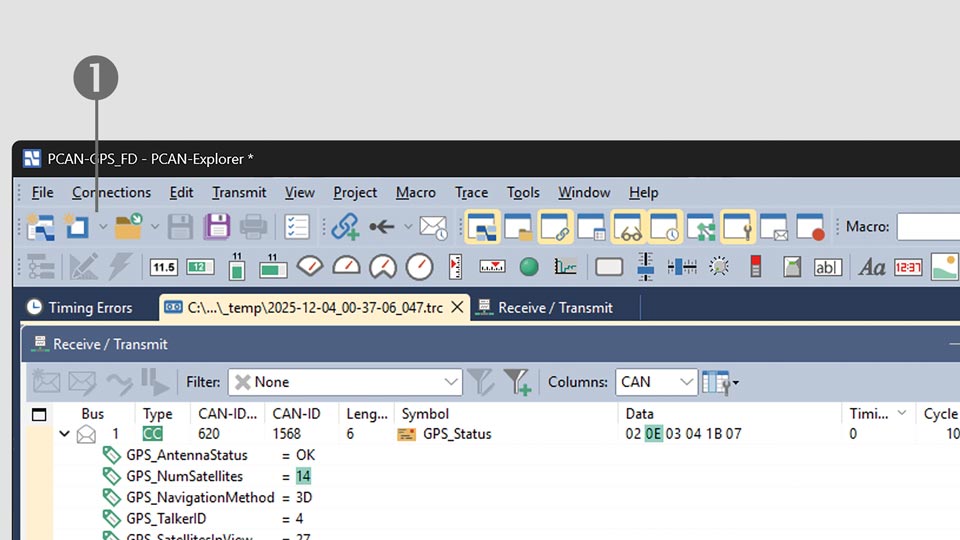This screenshot has width=960, height=540.
Task: Toggle the Connections window button with link
Action: click(x=555, y=227)
